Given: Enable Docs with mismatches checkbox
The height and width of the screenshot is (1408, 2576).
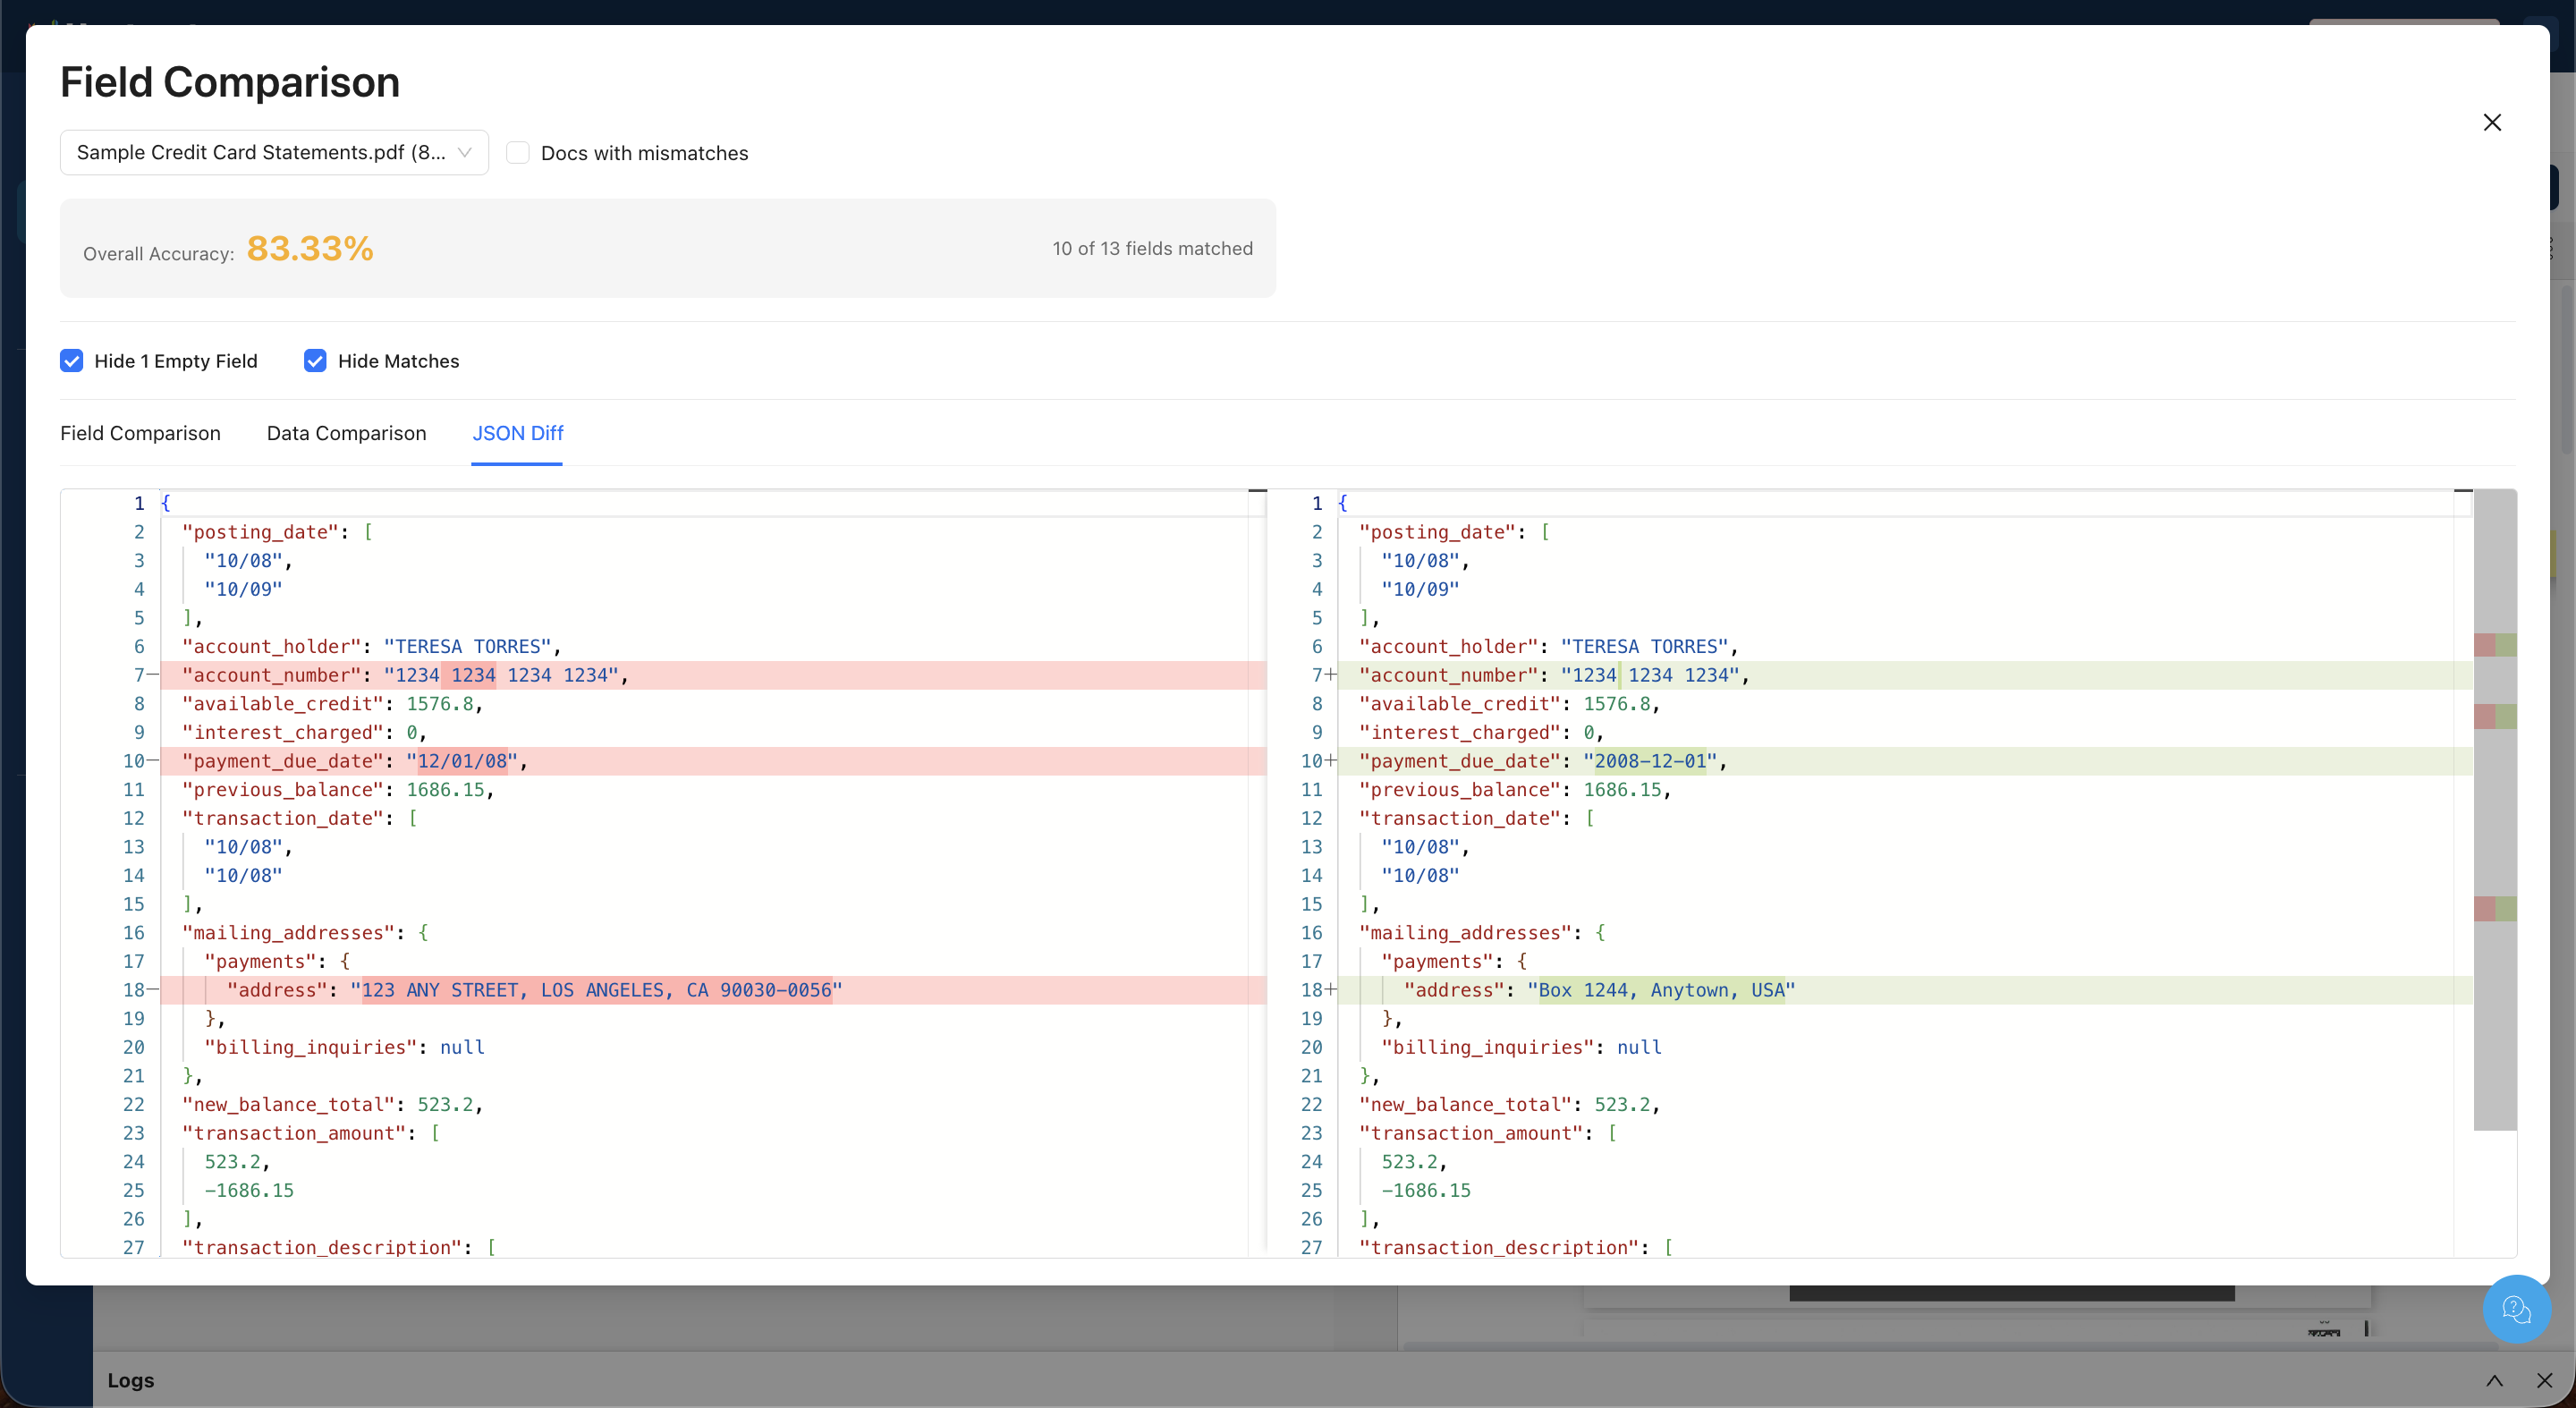Looking at the screenshot, I should [x=517, y=153].
